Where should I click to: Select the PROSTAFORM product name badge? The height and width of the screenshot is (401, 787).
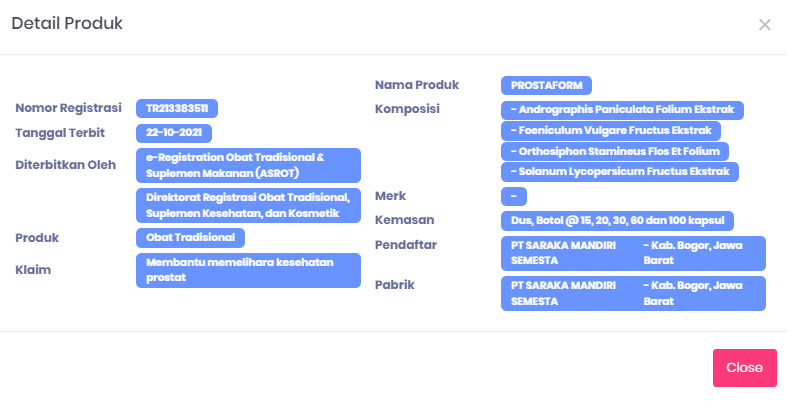(x=546, y=85)
